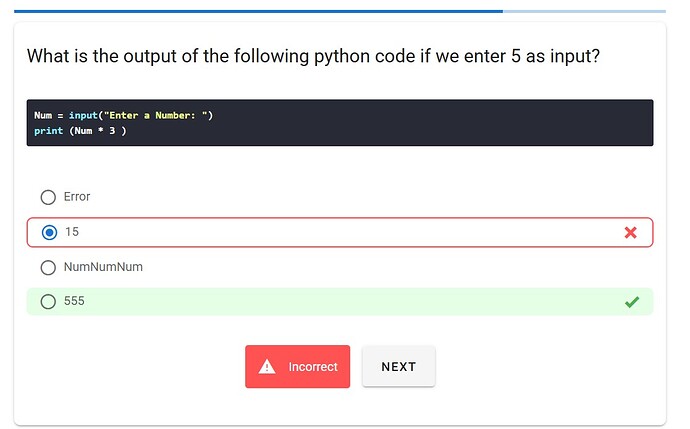The image size is (690, 429).
Task: Click the question heading text
Action: point(313,56)
